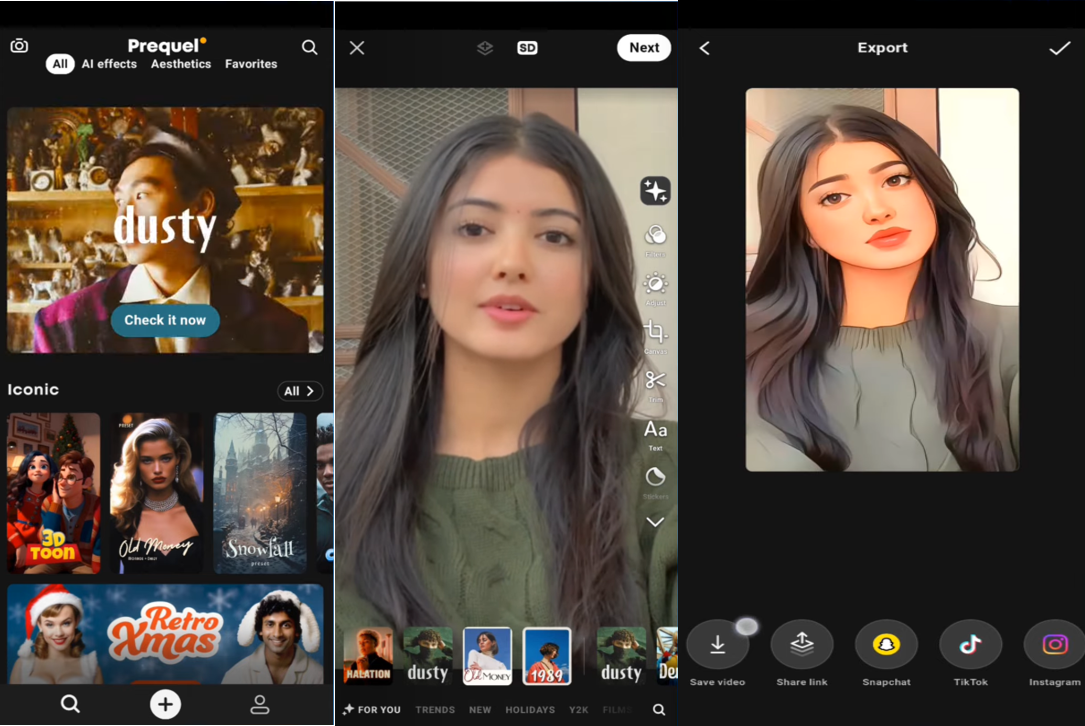Add text with the Aa Text tool
1085x726 pixels.
(655, 435)
